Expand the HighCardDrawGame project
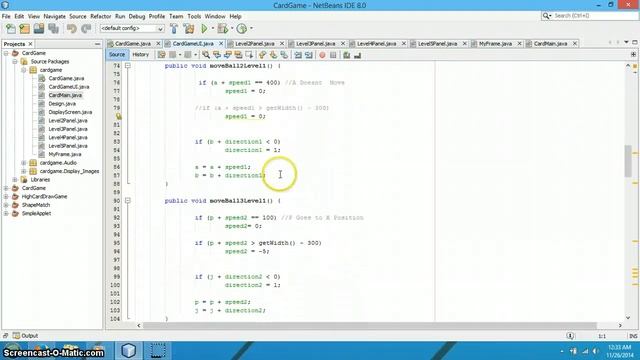This screenshot has width=640, height=360. coord(6,197)
